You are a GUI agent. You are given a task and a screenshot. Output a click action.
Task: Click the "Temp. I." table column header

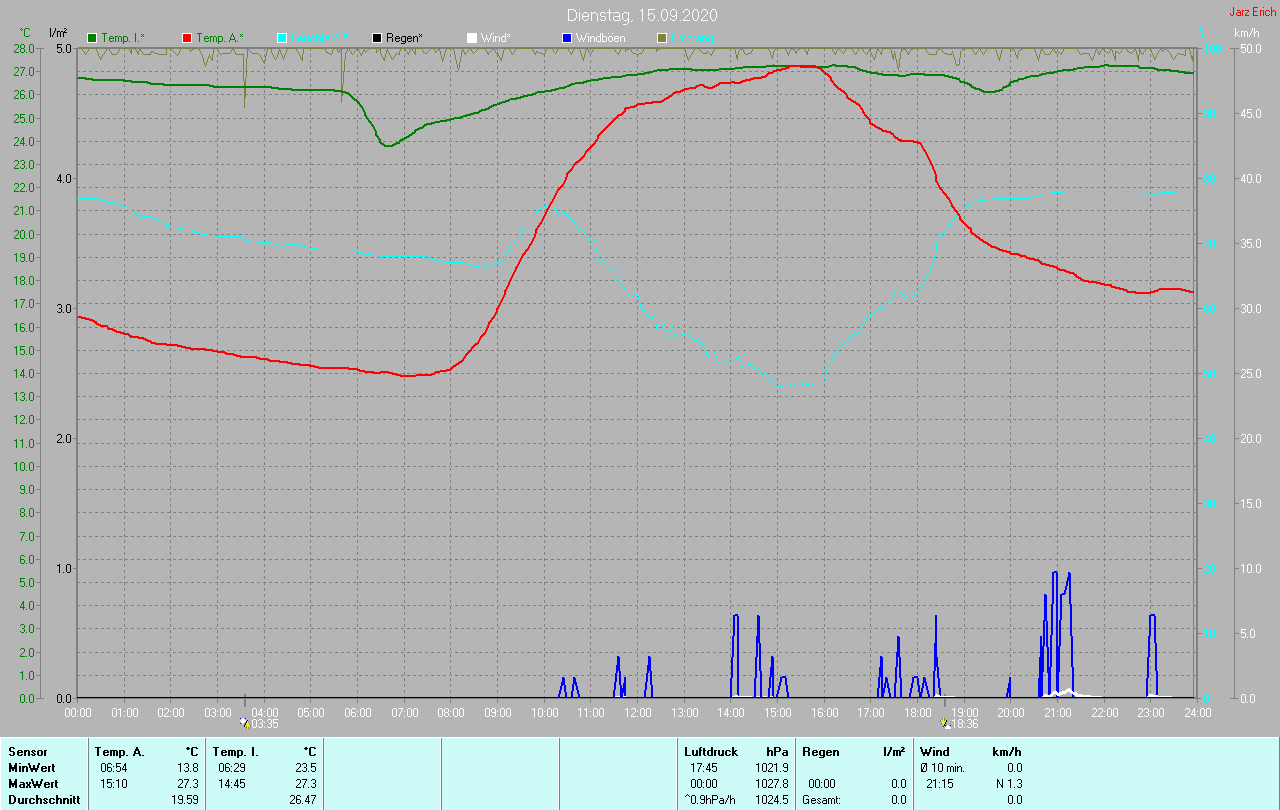point(236,752)
